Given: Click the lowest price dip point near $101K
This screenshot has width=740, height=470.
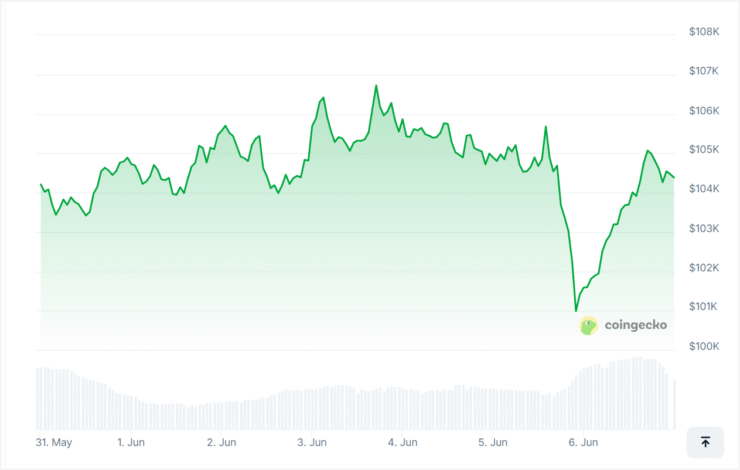Looking at the screenshot, I should [576, 311].
